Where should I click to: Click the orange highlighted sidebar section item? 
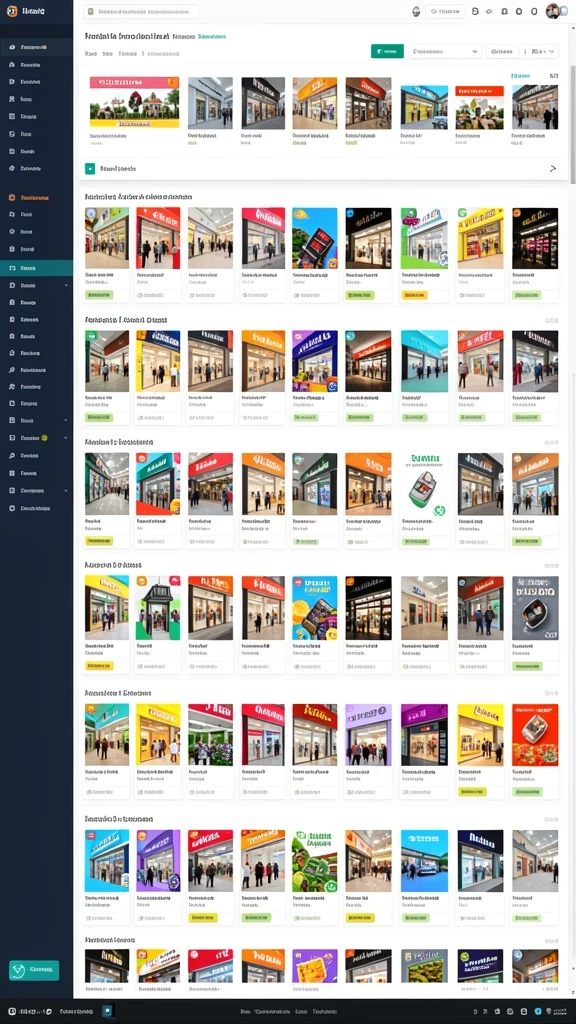[x=37, y=197]
